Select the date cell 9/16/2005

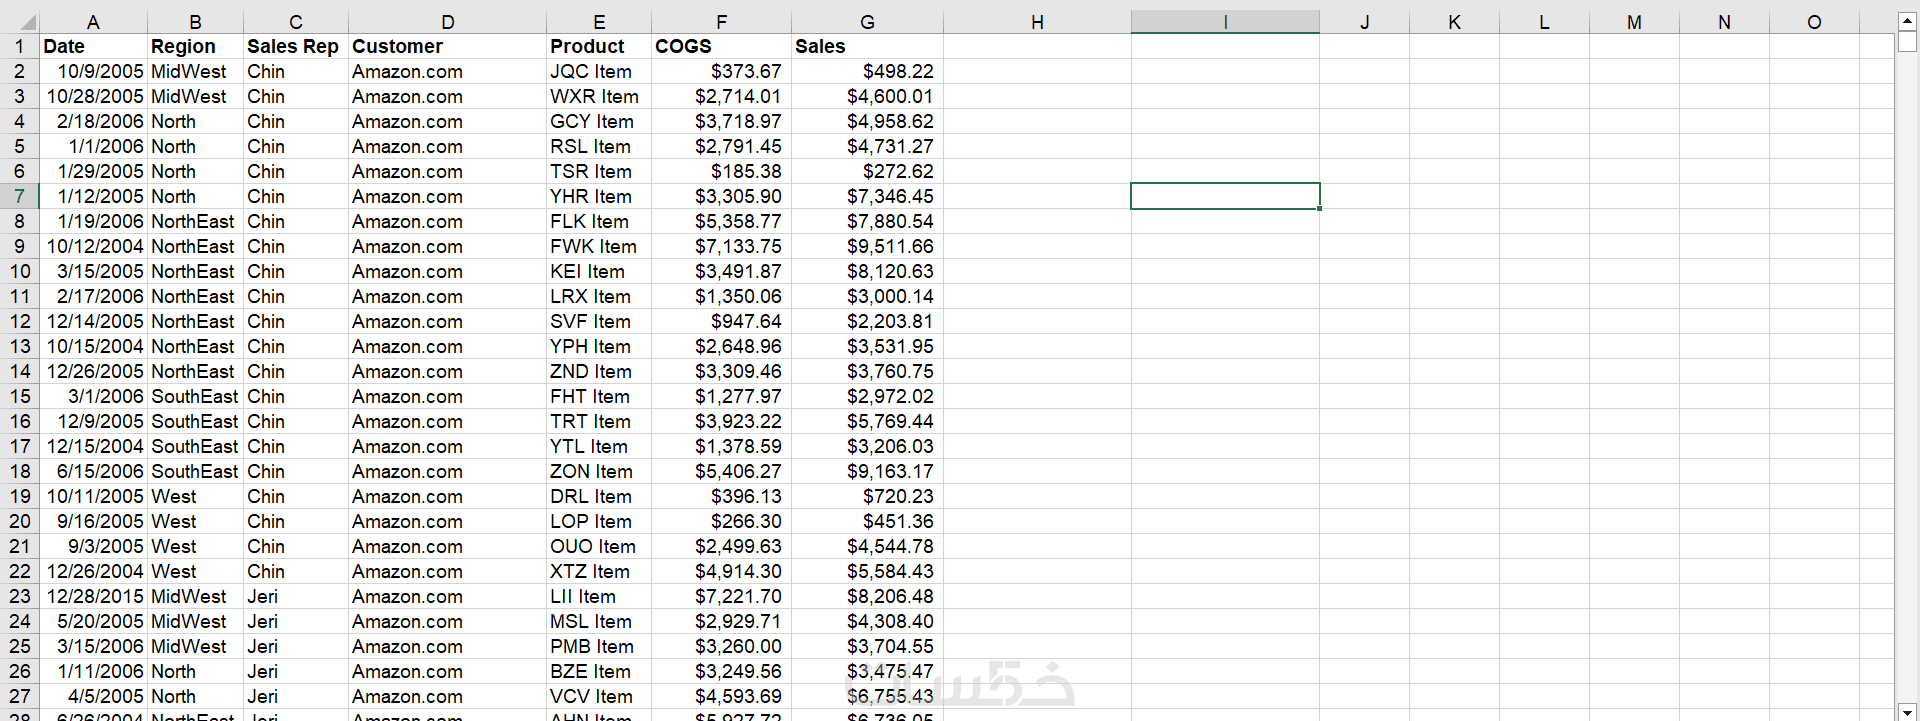pos(93,521)
